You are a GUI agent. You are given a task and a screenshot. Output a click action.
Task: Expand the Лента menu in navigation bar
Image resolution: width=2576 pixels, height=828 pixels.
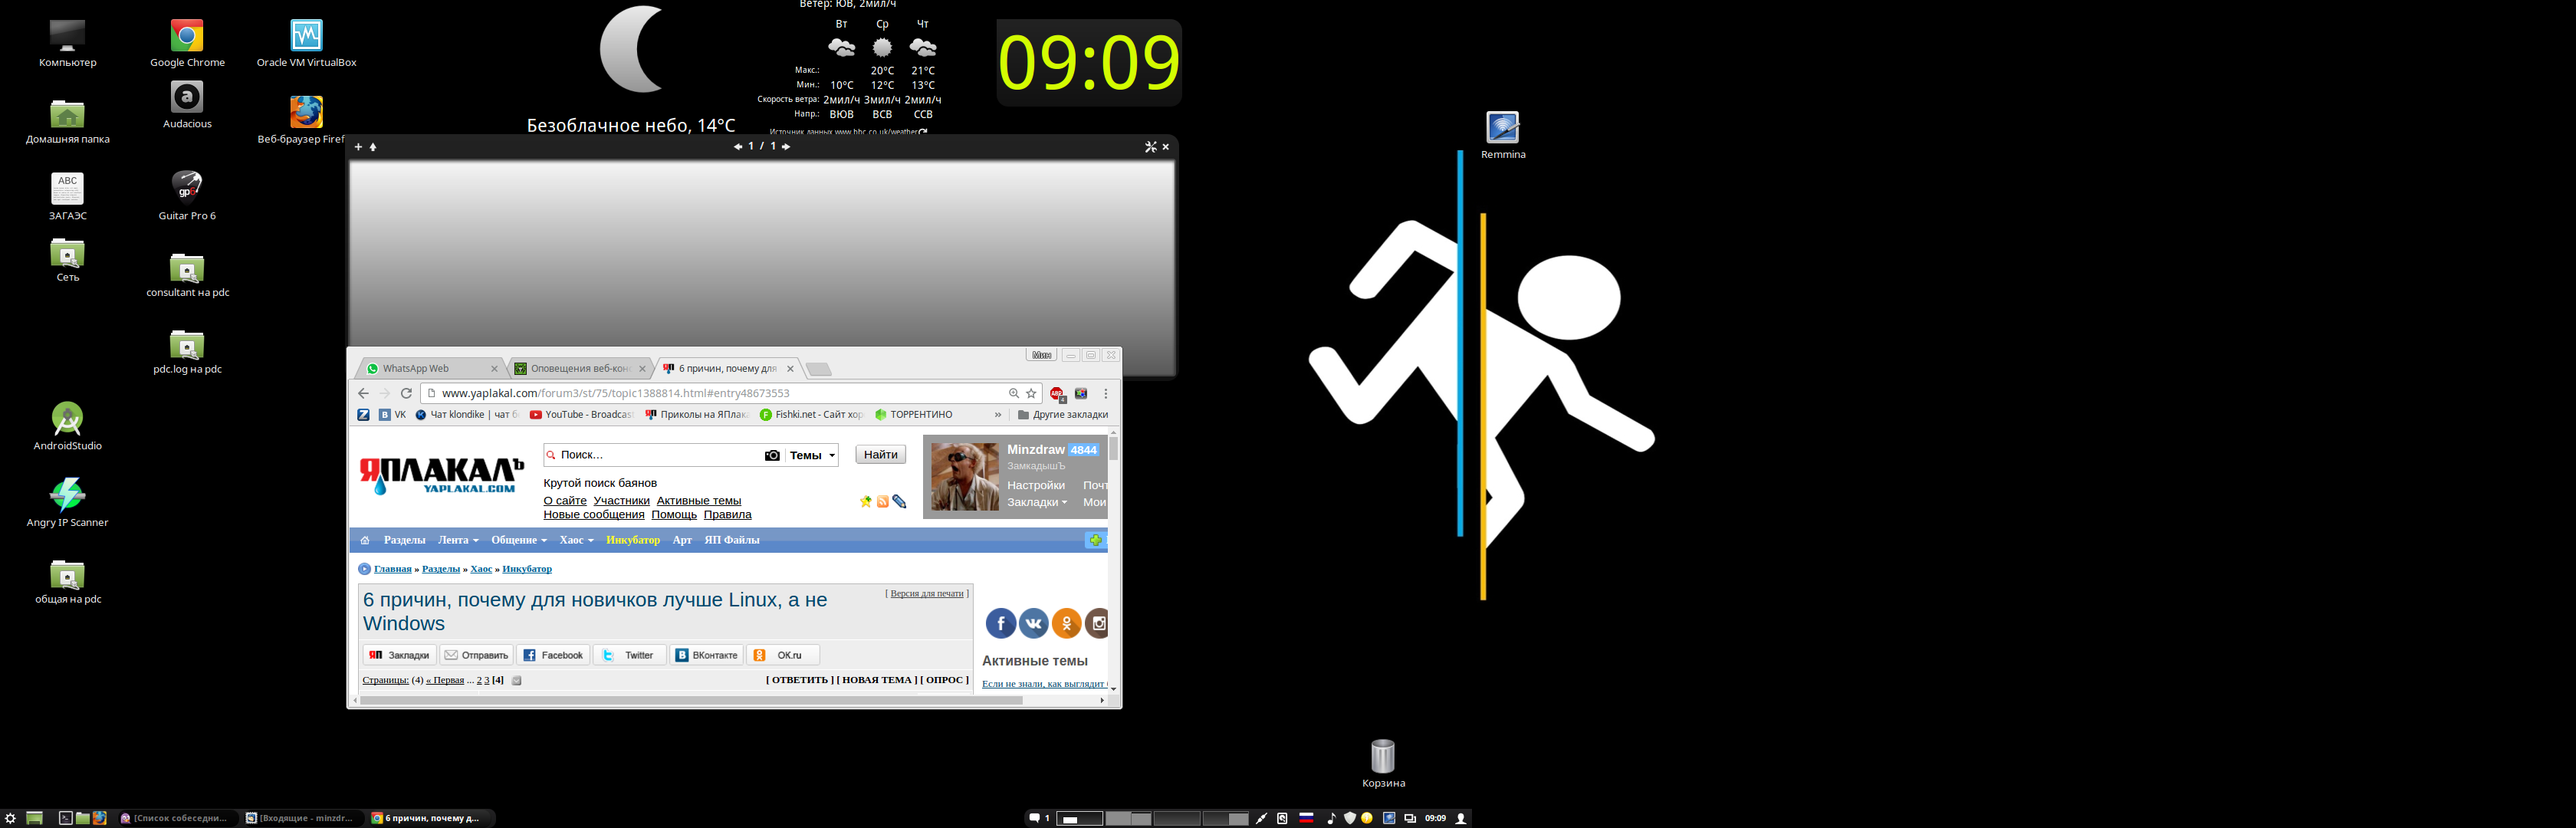point(458,540)
